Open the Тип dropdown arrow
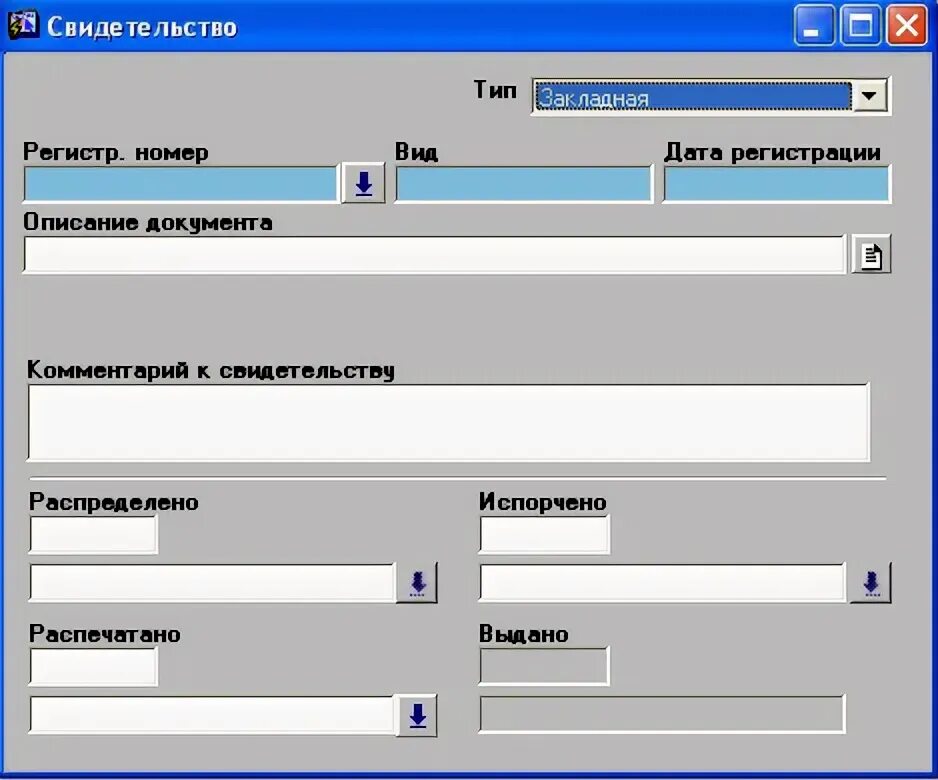Viewport: 938px width, 780px height. coord(869,96)
